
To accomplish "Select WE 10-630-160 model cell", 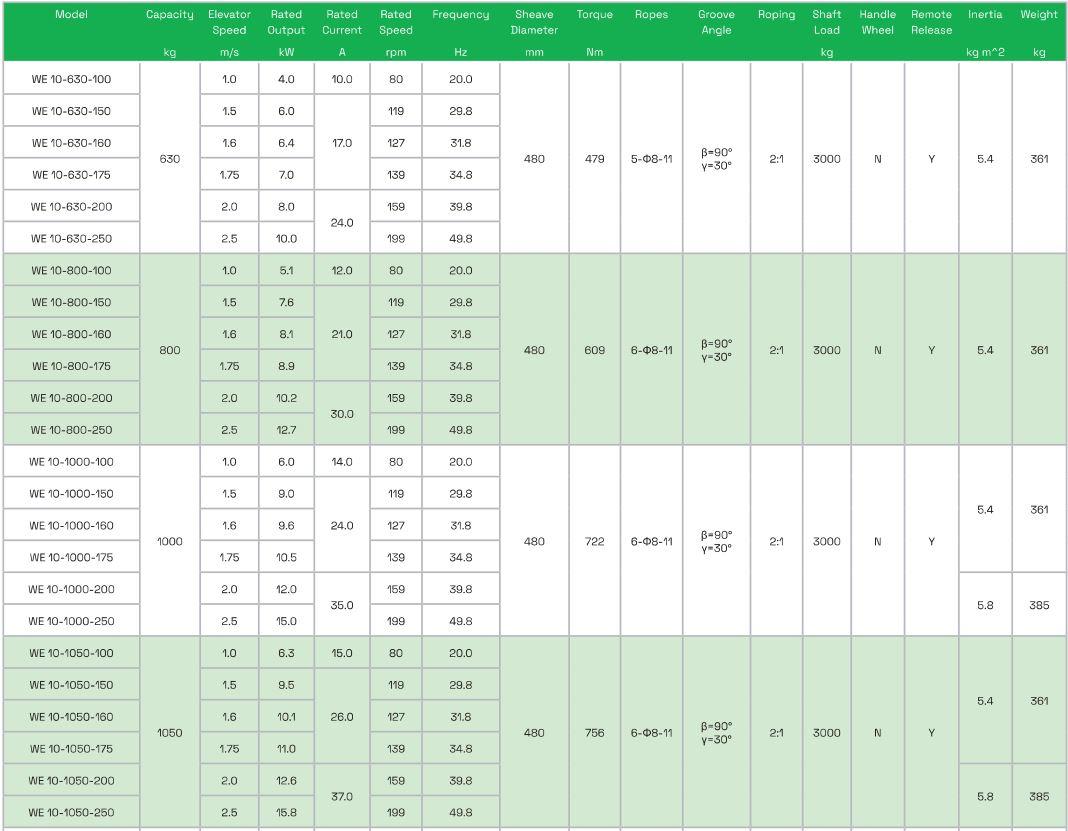I will pos(71,143).
